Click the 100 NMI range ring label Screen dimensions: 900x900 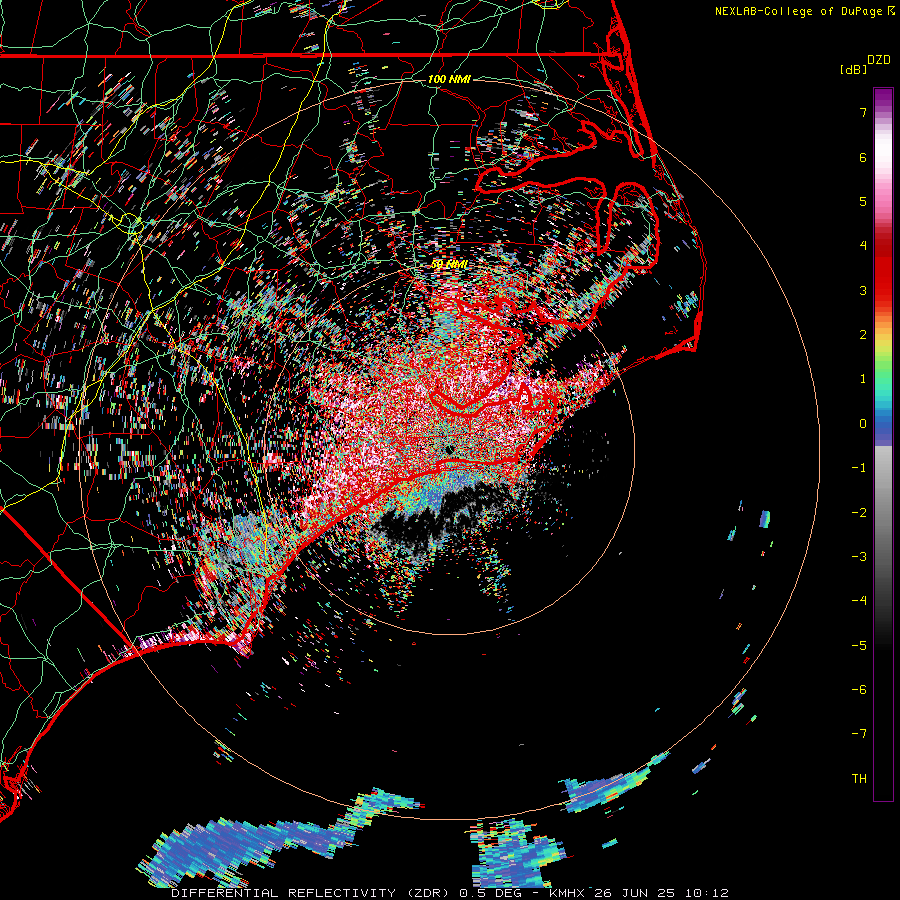449,79
